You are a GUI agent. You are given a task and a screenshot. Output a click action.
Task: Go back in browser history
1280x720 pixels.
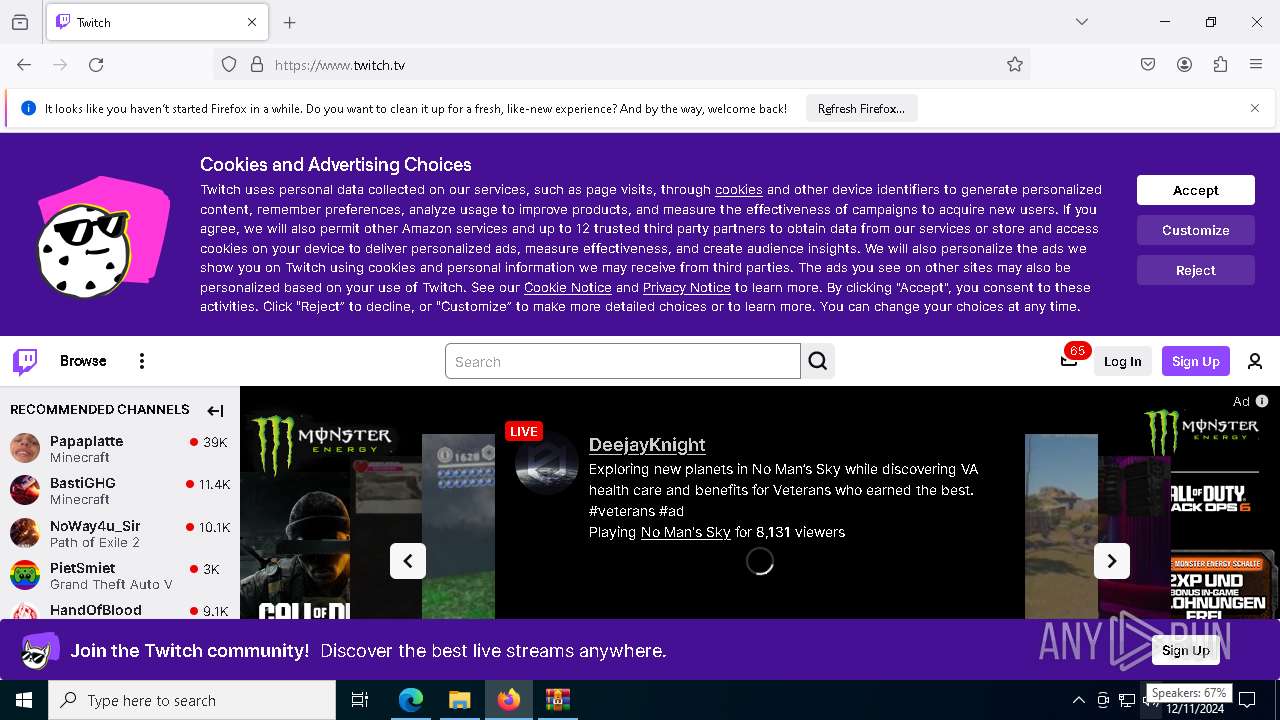[x=24, y=65]
